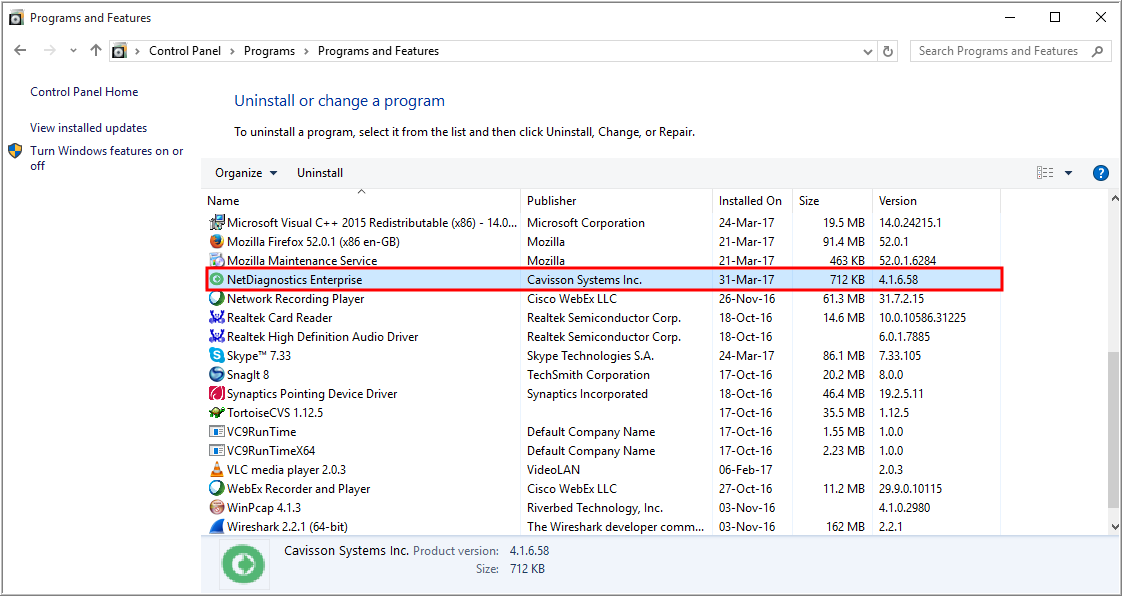
Task: Open the view options dropdown arrow
Action: pyautogui.click(x=1068, y=172)
